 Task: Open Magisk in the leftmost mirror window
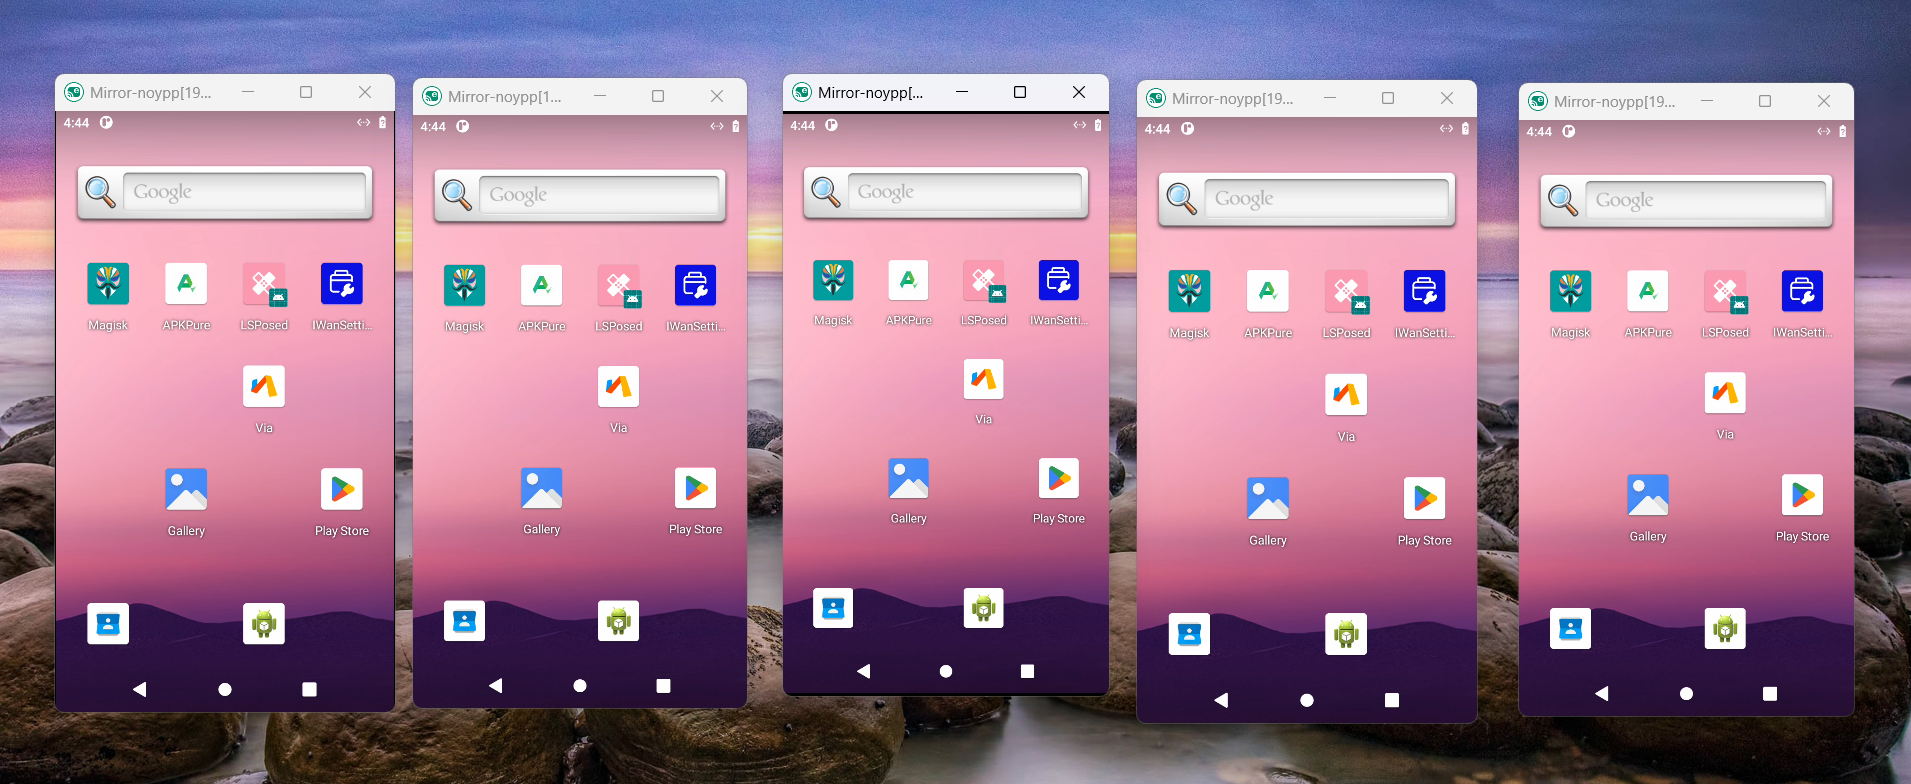(x=108, y=284)
